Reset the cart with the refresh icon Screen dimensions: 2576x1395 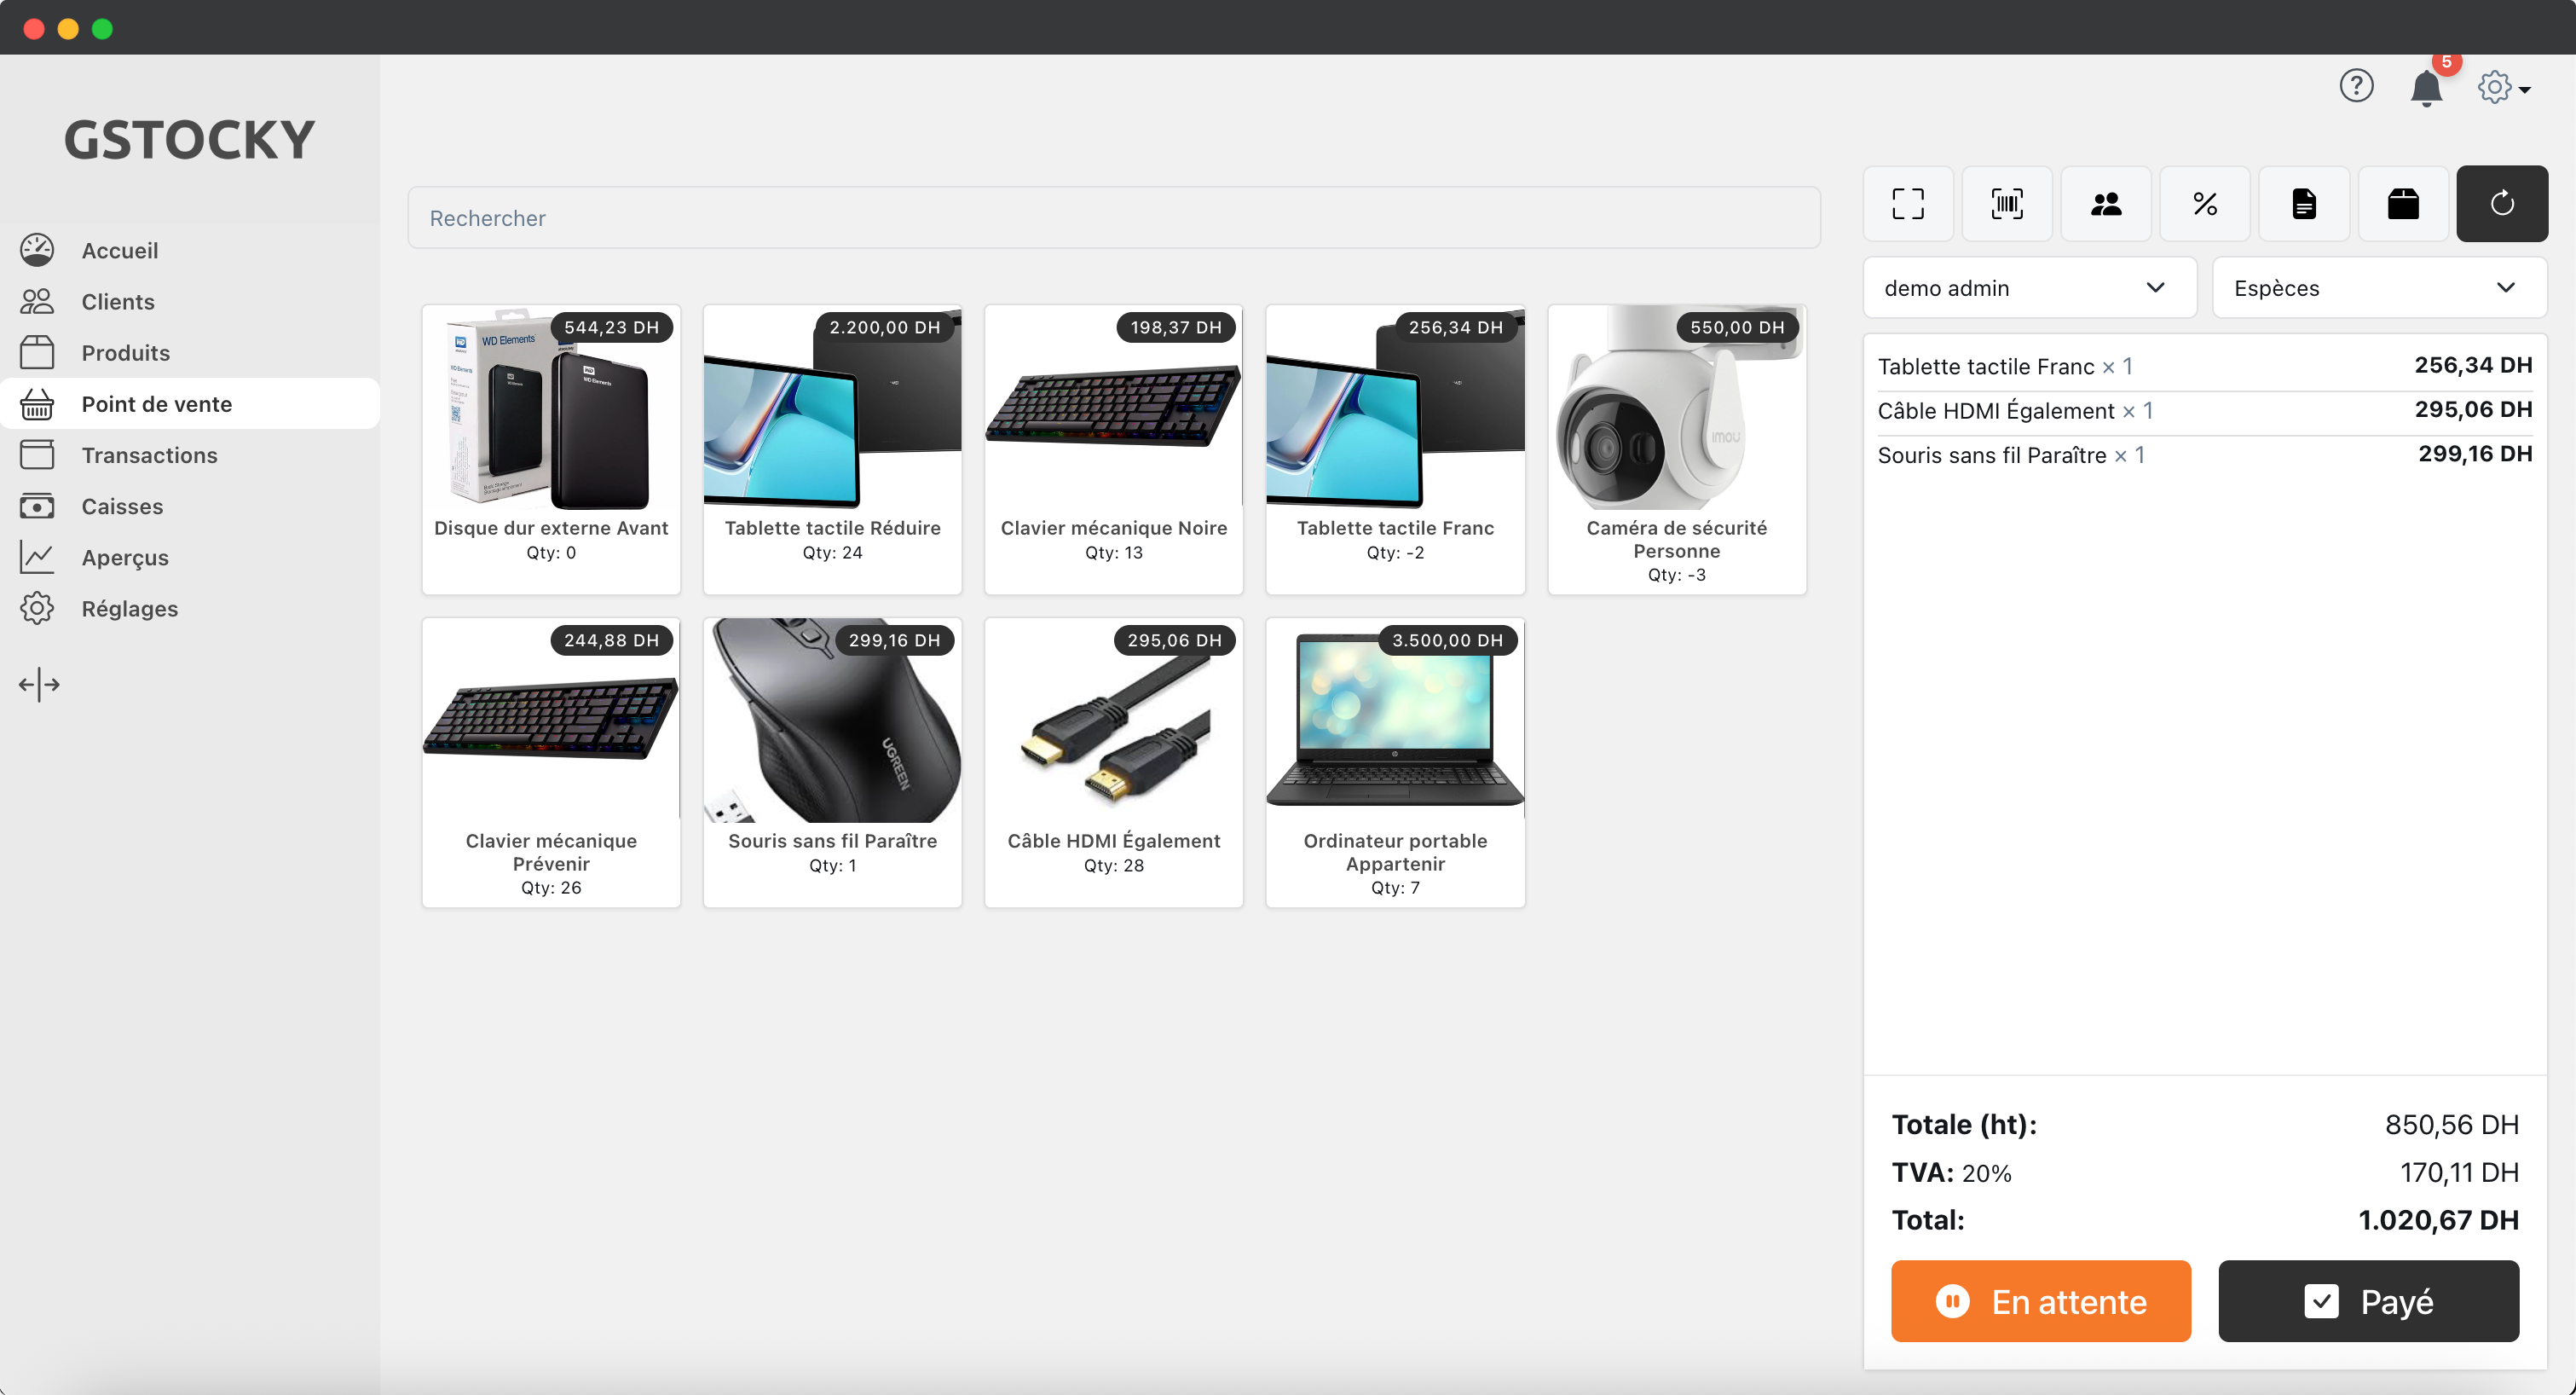(2501, 204)
